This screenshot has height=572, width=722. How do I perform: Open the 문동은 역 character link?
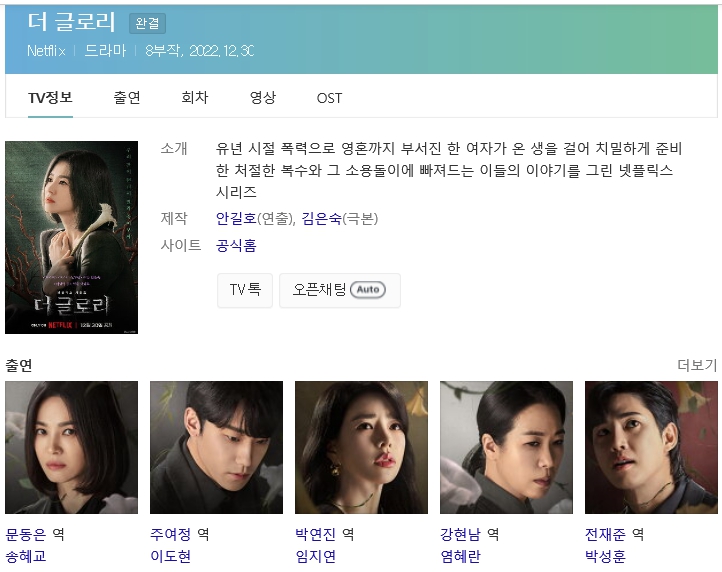coord(35,534)
